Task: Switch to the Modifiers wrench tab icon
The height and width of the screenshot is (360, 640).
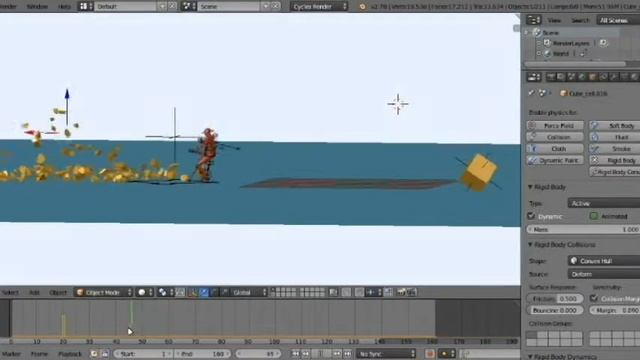Action: point(614,77)
